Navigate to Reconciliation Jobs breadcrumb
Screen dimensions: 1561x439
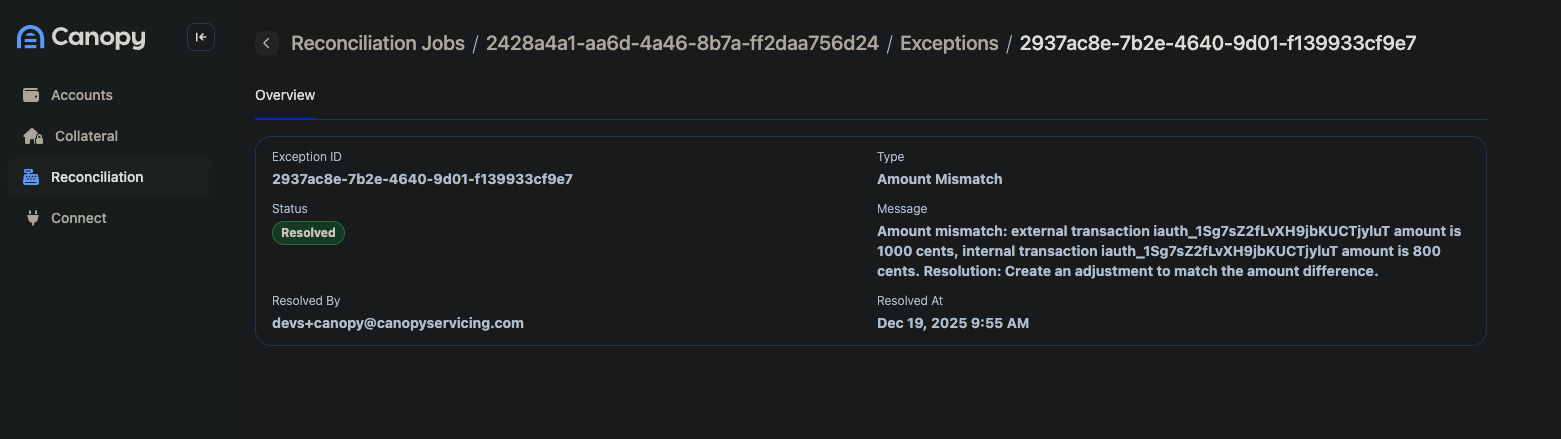[x=378, y=43]
